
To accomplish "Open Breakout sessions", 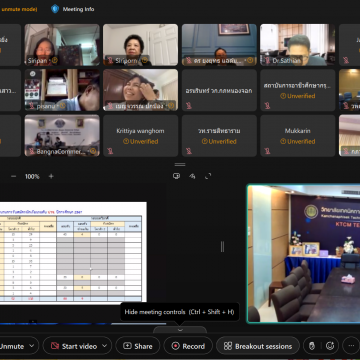I will coord(258,346).
